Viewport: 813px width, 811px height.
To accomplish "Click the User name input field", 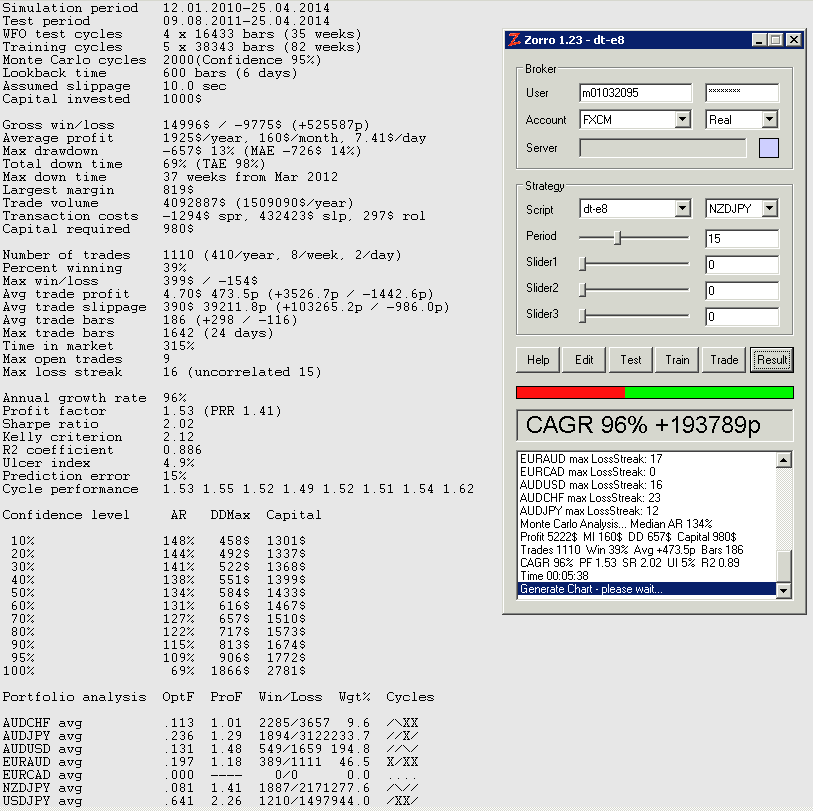I will [635, 93].
